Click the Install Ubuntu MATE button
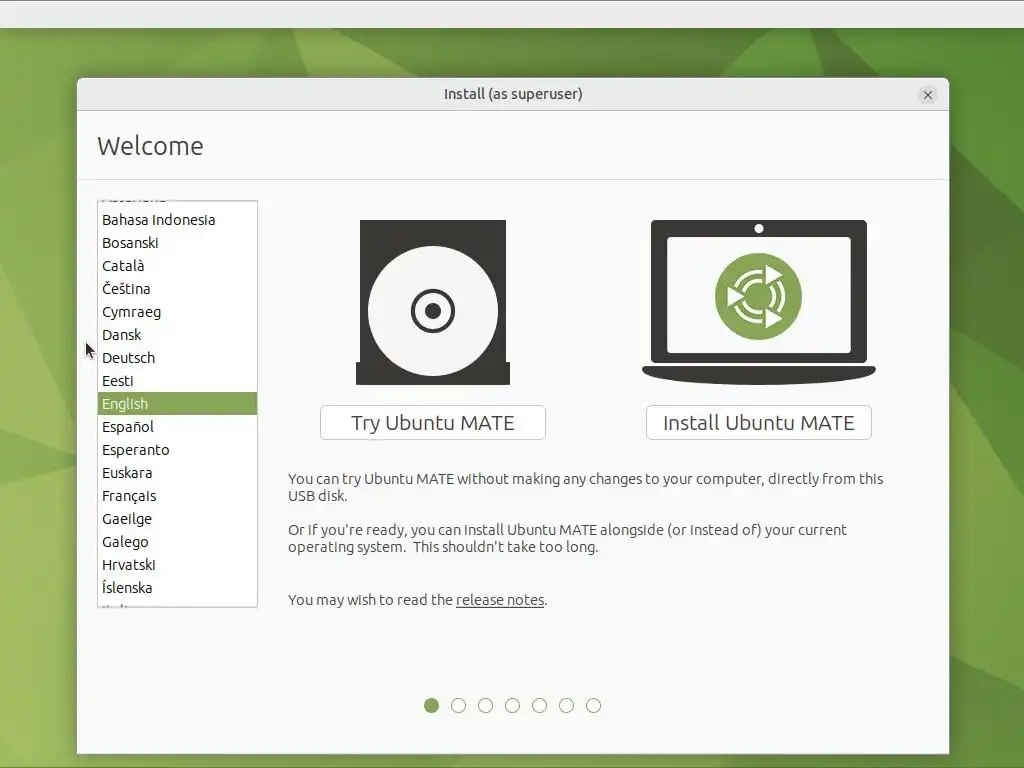1024x768 pixels. pyautogui.click(x=758, y=423)
